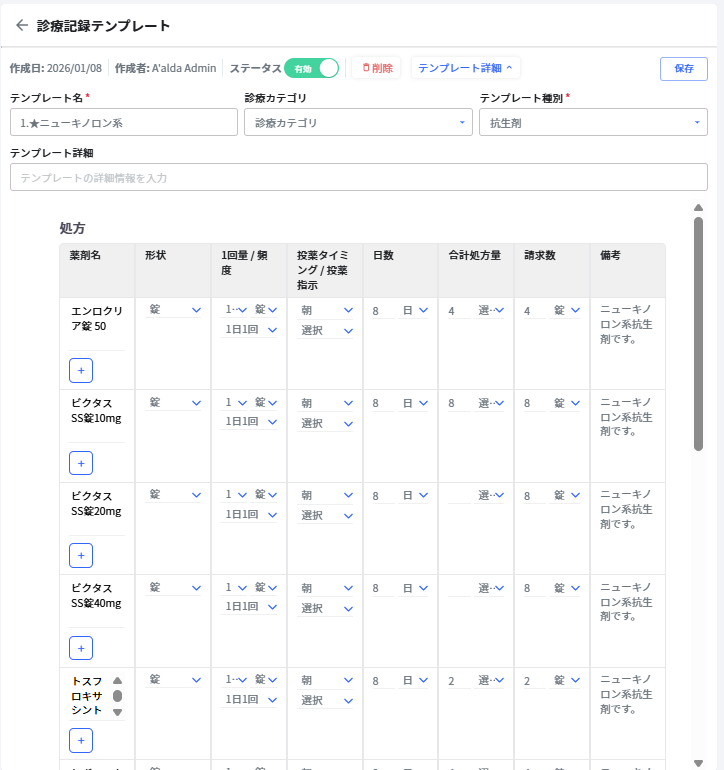
Task: Open 形状 dropdown for ビクタスSS錠10mg
Action: (x=173, y=403)
